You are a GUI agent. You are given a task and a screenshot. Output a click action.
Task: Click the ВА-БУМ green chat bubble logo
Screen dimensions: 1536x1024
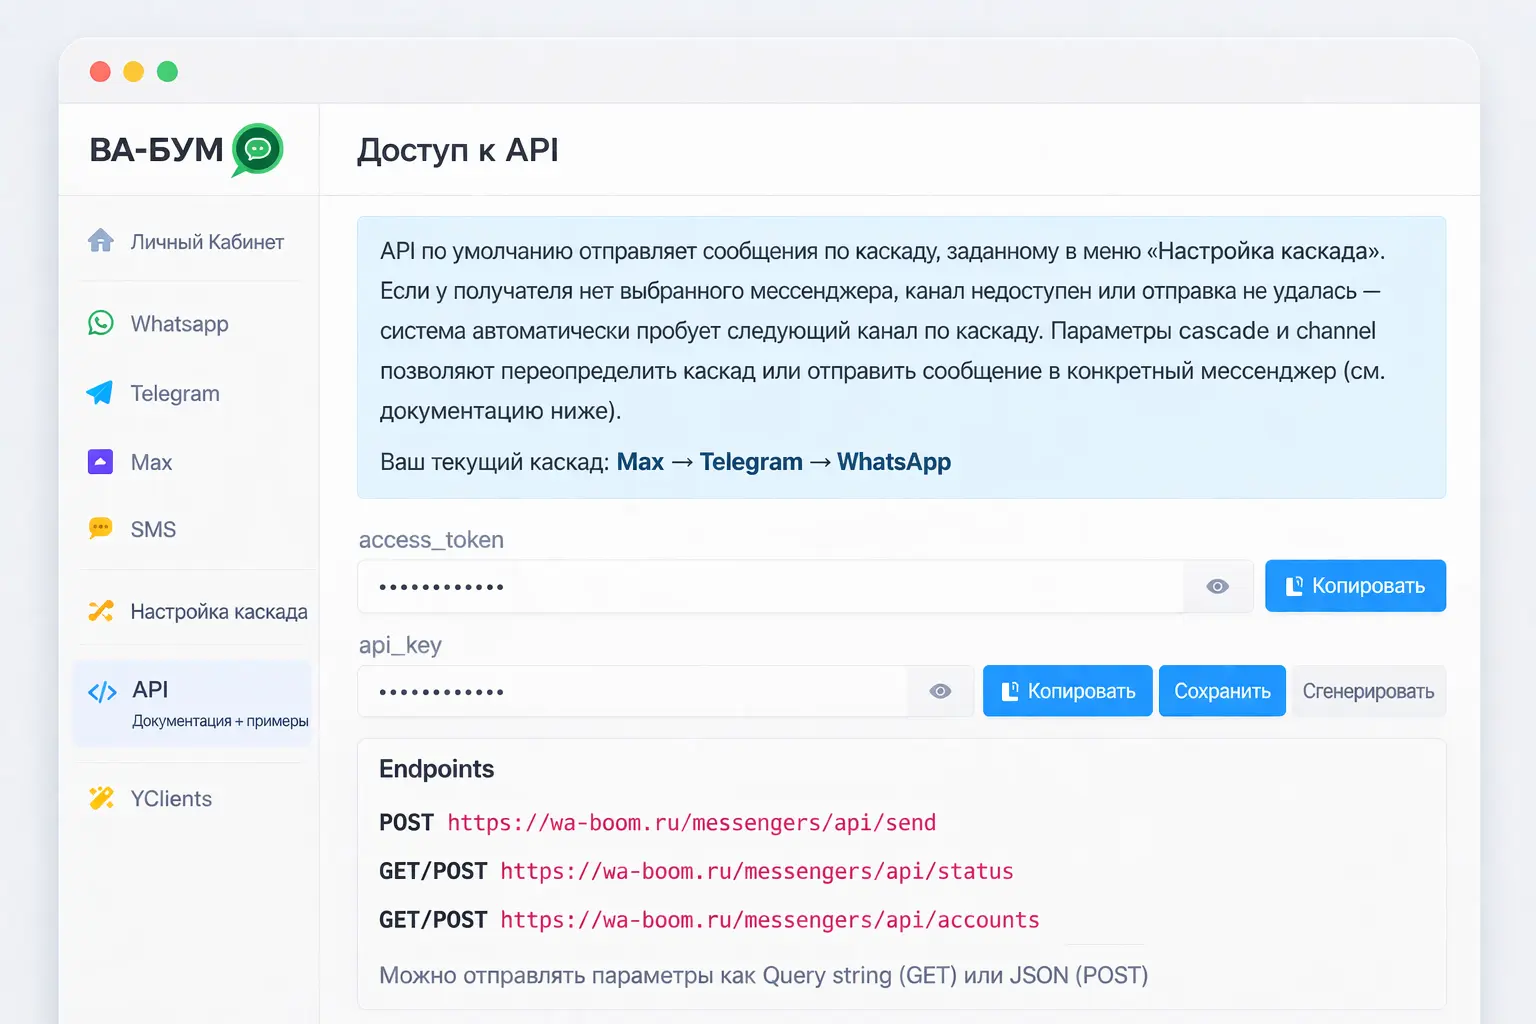click(256, 150)
